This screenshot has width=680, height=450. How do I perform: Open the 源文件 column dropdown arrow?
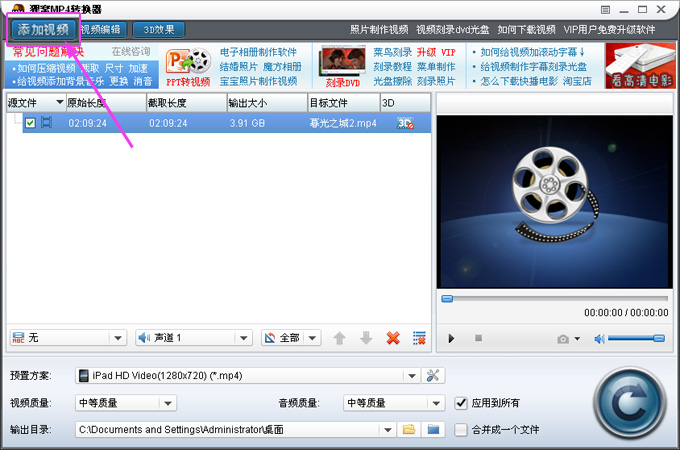click(x=60, y=103)
